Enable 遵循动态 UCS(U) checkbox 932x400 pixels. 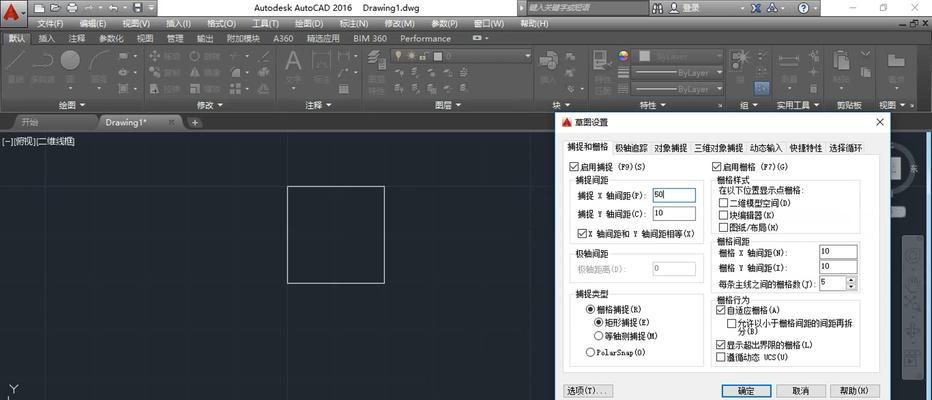[721, 357]
